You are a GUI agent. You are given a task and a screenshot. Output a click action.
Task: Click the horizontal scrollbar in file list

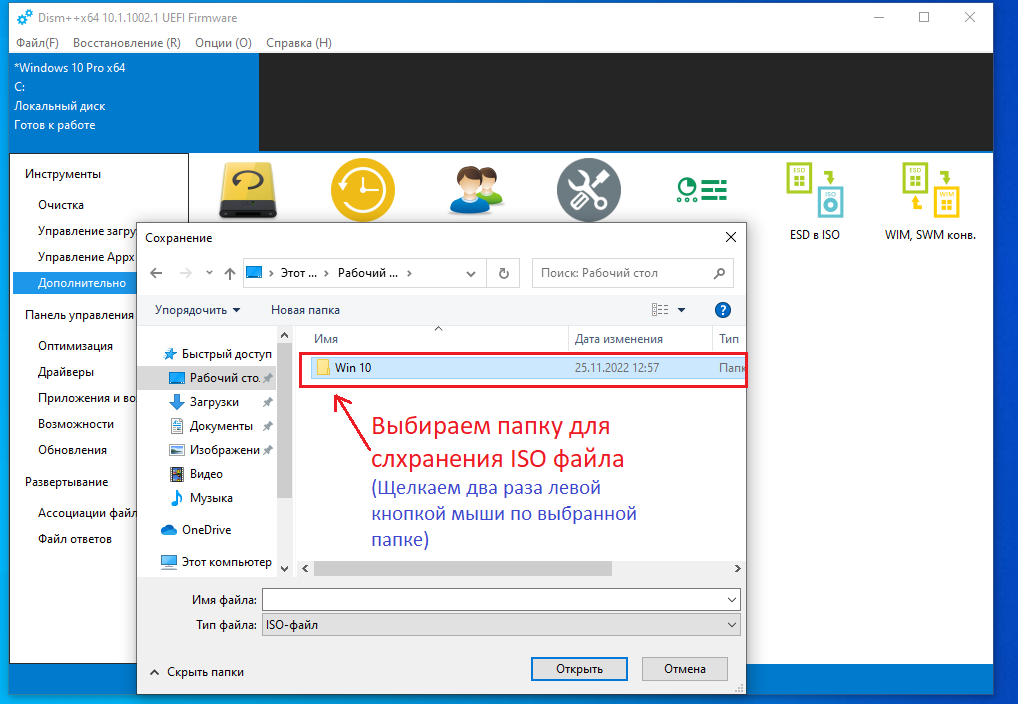[x=462, y=569]
